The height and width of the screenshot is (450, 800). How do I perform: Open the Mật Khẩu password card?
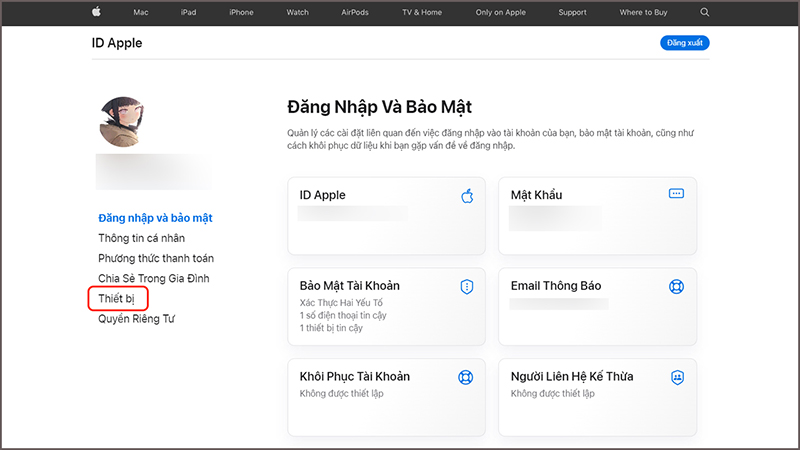tap(597, 216)
